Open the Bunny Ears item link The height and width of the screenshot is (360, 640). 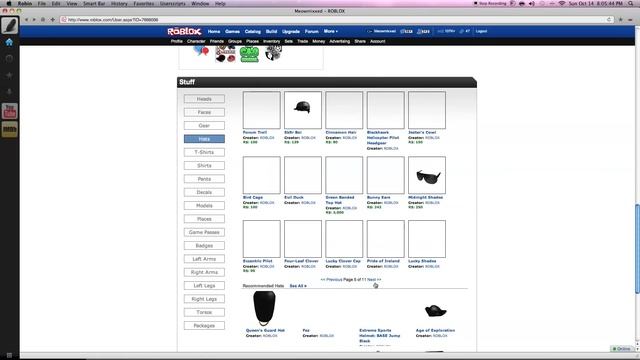click(378, 198)
